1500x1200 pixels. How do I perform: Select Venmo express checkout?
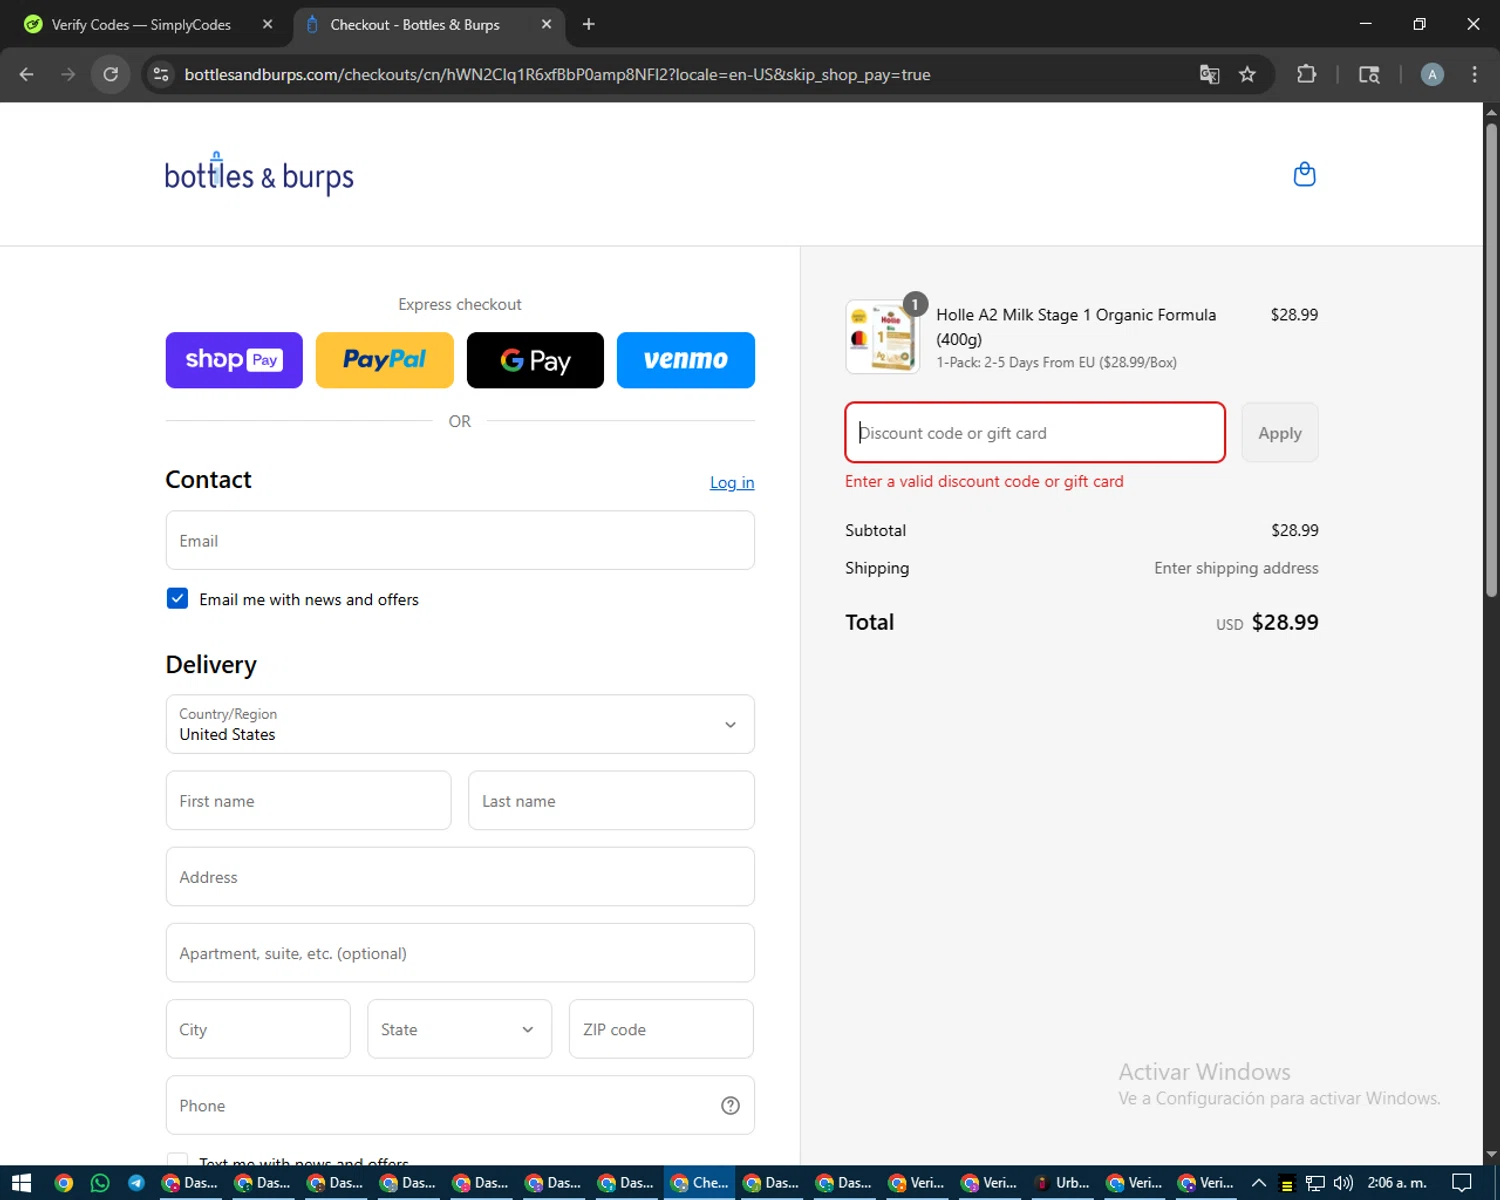[686, 360]
